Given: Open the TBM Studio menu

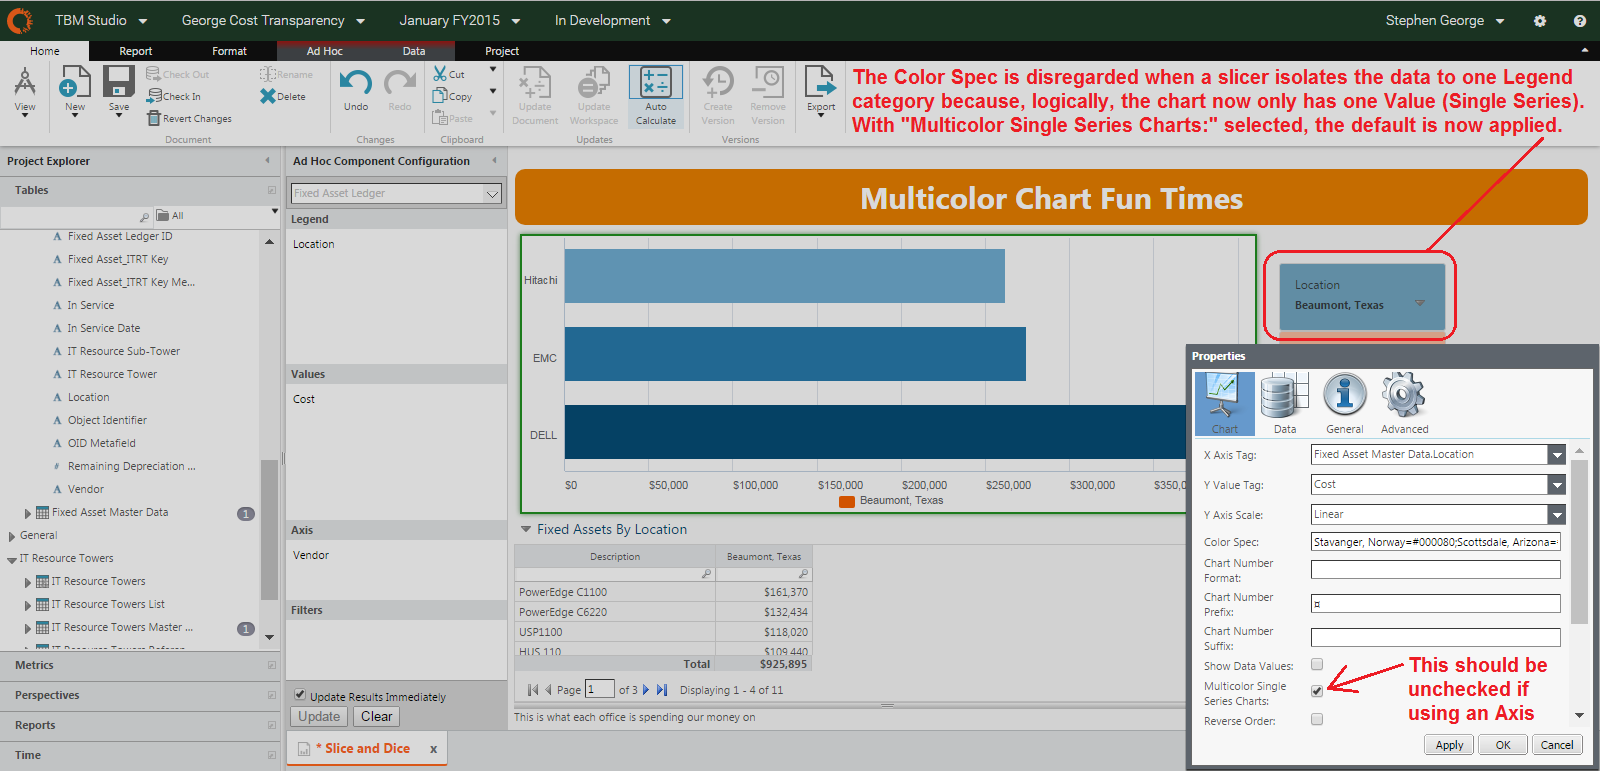Looking at the screenshot, I should [x=101, y=20].
